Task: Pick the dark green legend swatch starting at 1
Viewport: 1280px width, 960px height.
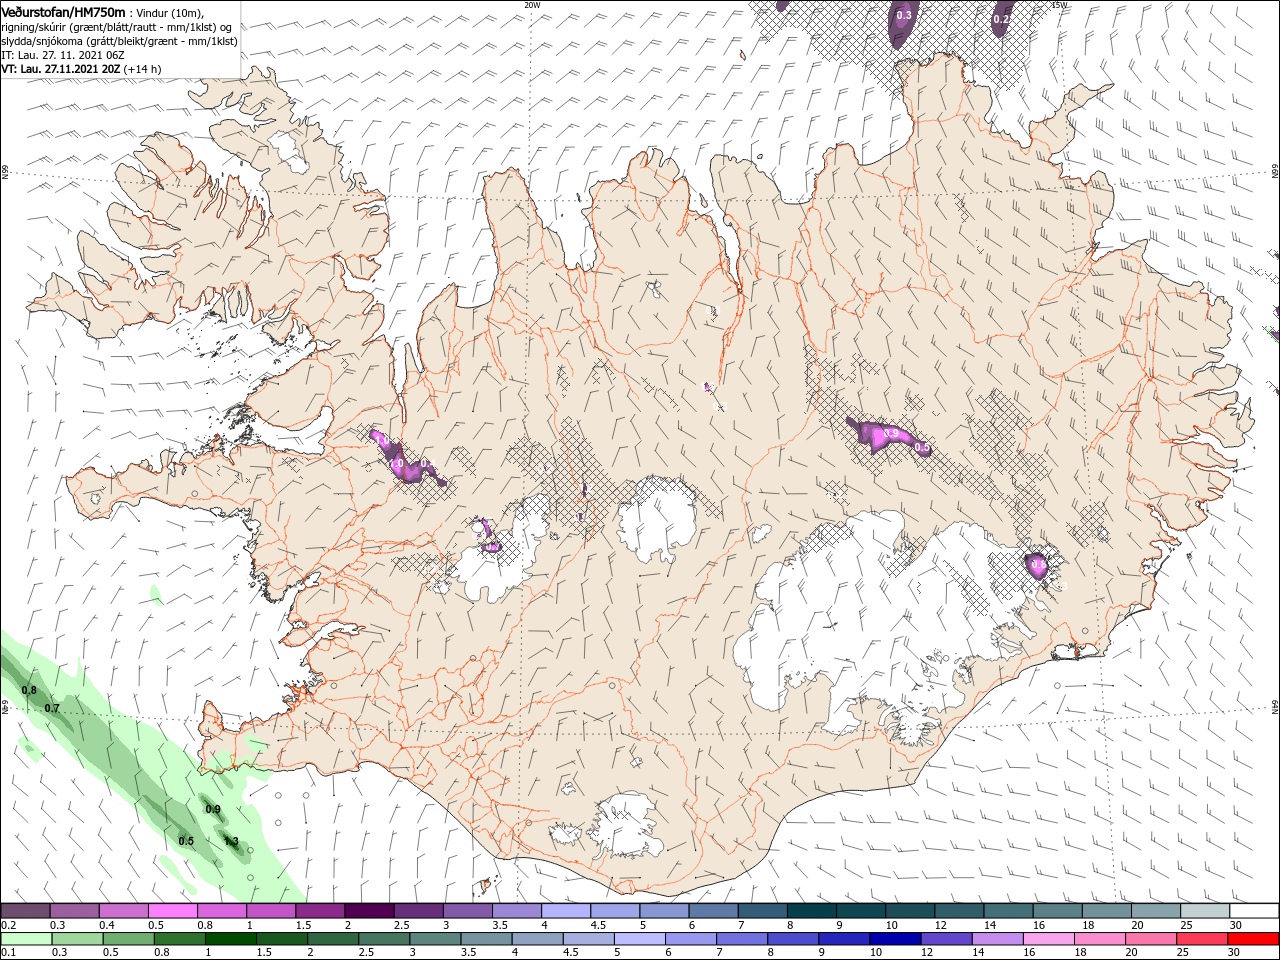Action: 231,939
